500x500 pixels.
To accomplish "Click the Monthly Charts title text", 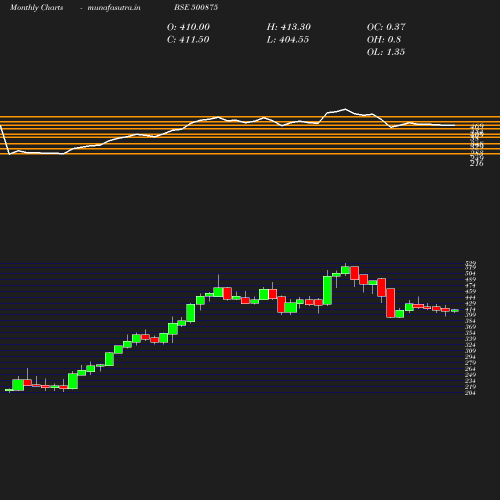I will (36, 7).
